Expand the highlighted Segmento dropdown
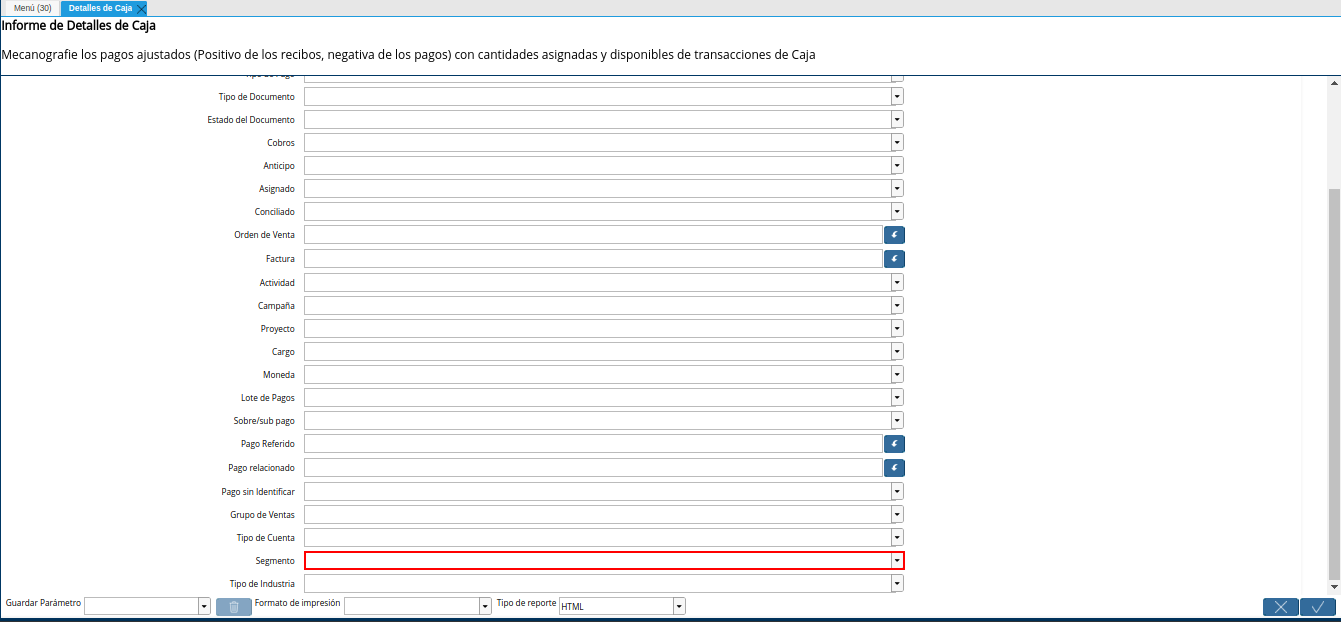 (895, 560)
